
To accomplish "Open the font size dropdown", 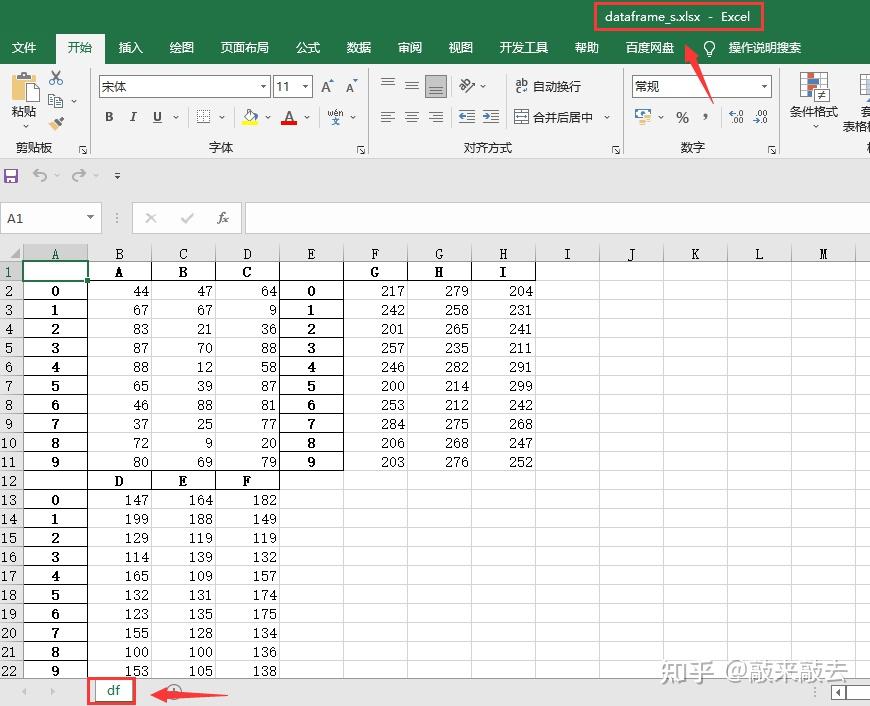I will click(x=304, y=87).
